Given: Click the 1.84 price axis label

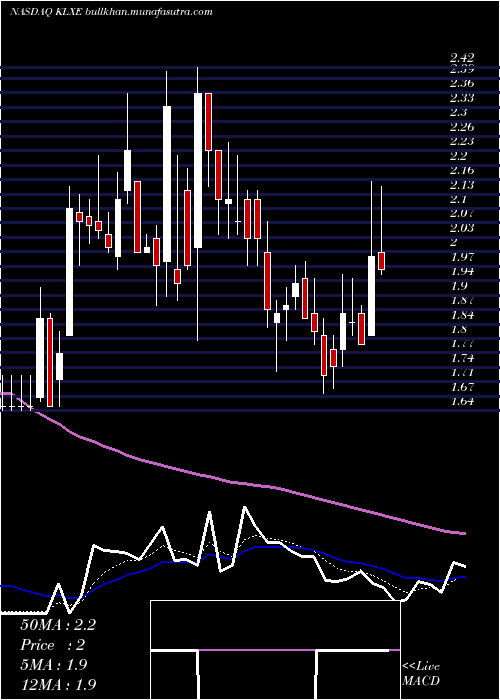Looking at the screenshot, I should [x=462, y=315].
